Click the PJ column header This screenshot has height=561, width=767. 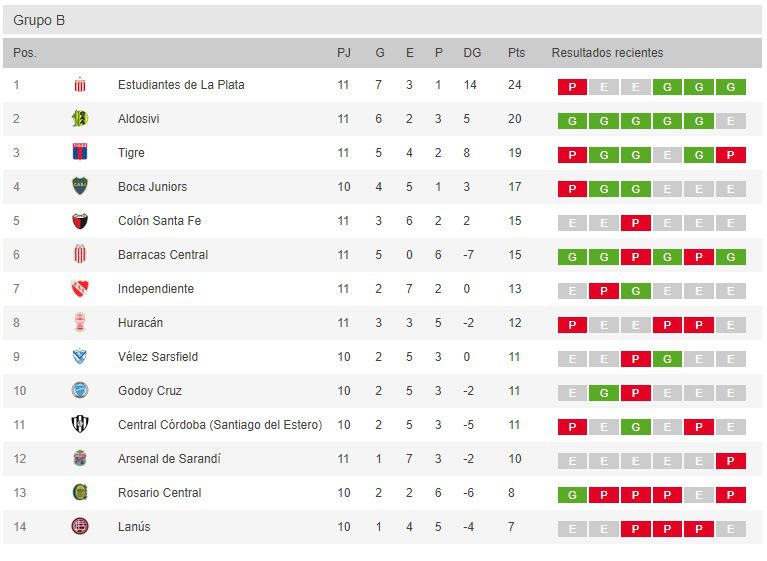[344, 53]
